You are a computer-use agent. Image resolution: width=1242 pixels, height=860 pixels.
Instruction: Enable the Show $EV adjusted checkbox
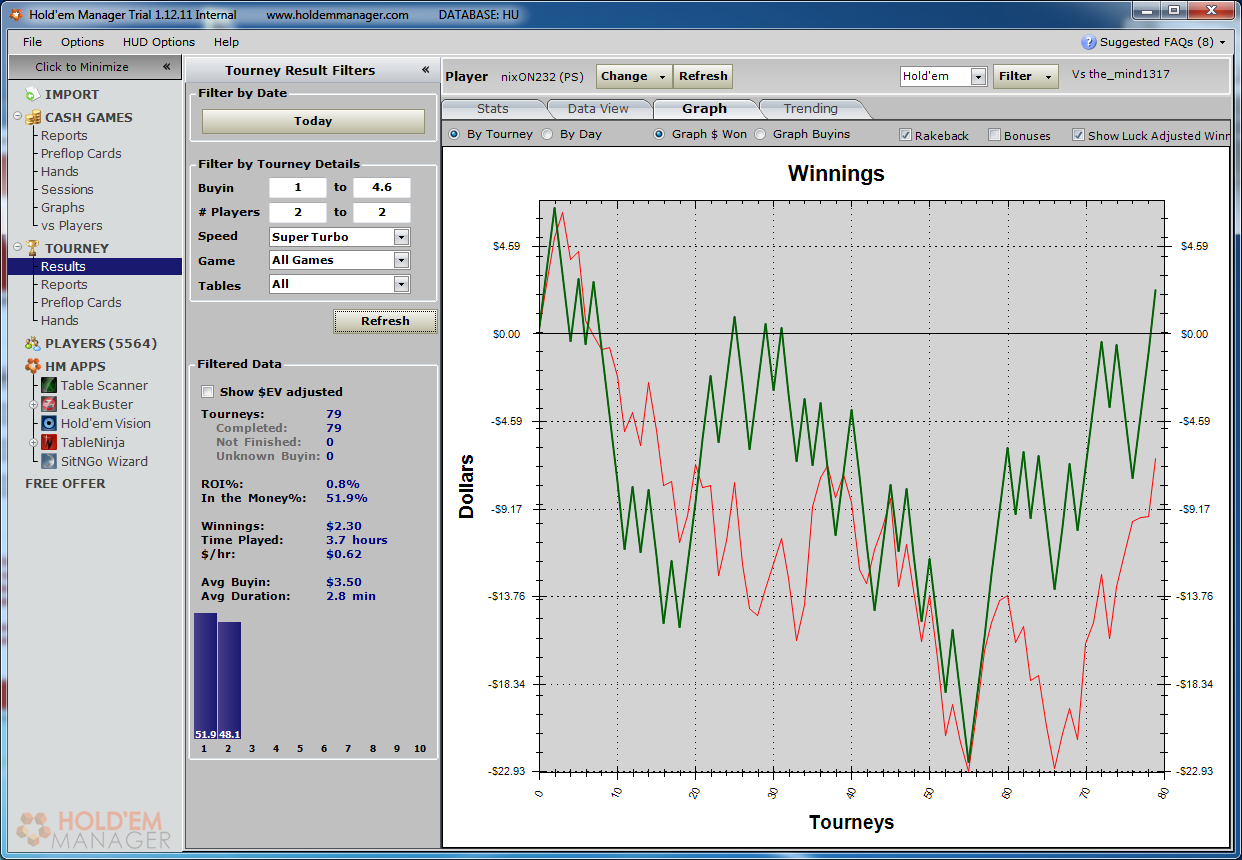[208, 392]
